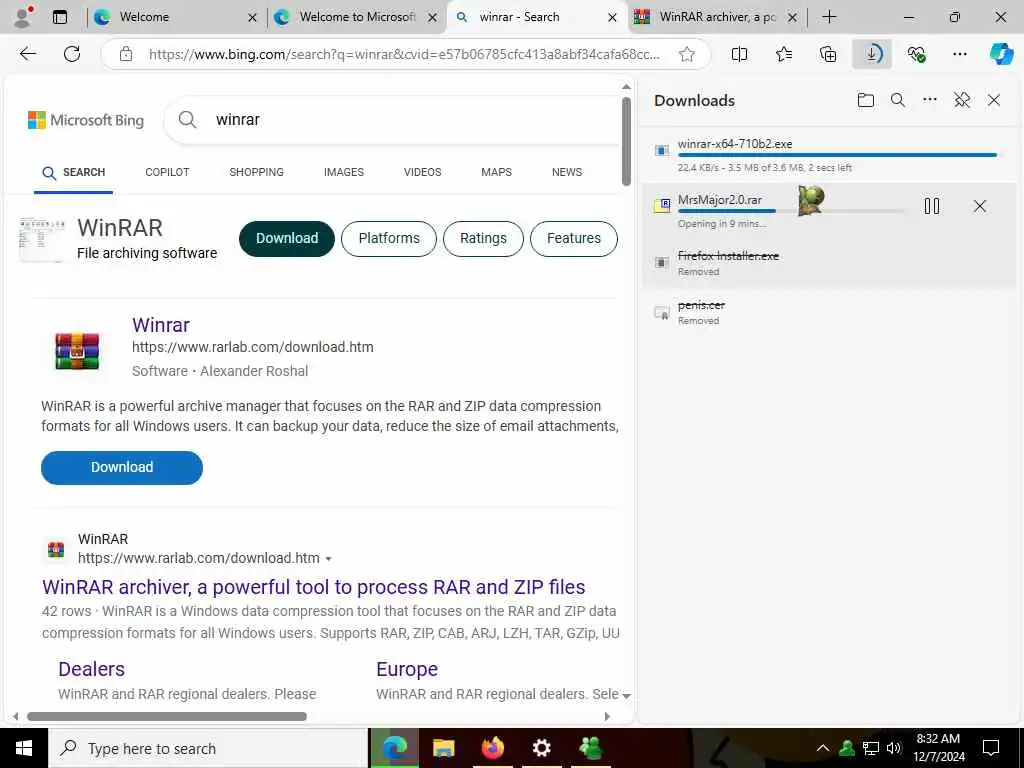1024x768 pixels.
Task: Search downloads magnifier icon
Action: tap(898, 100)
